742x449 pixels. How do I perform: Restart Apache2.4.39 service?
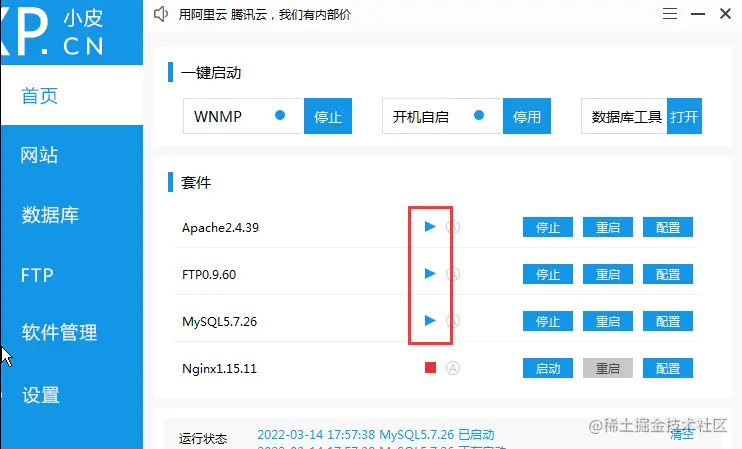coord(608,227)
